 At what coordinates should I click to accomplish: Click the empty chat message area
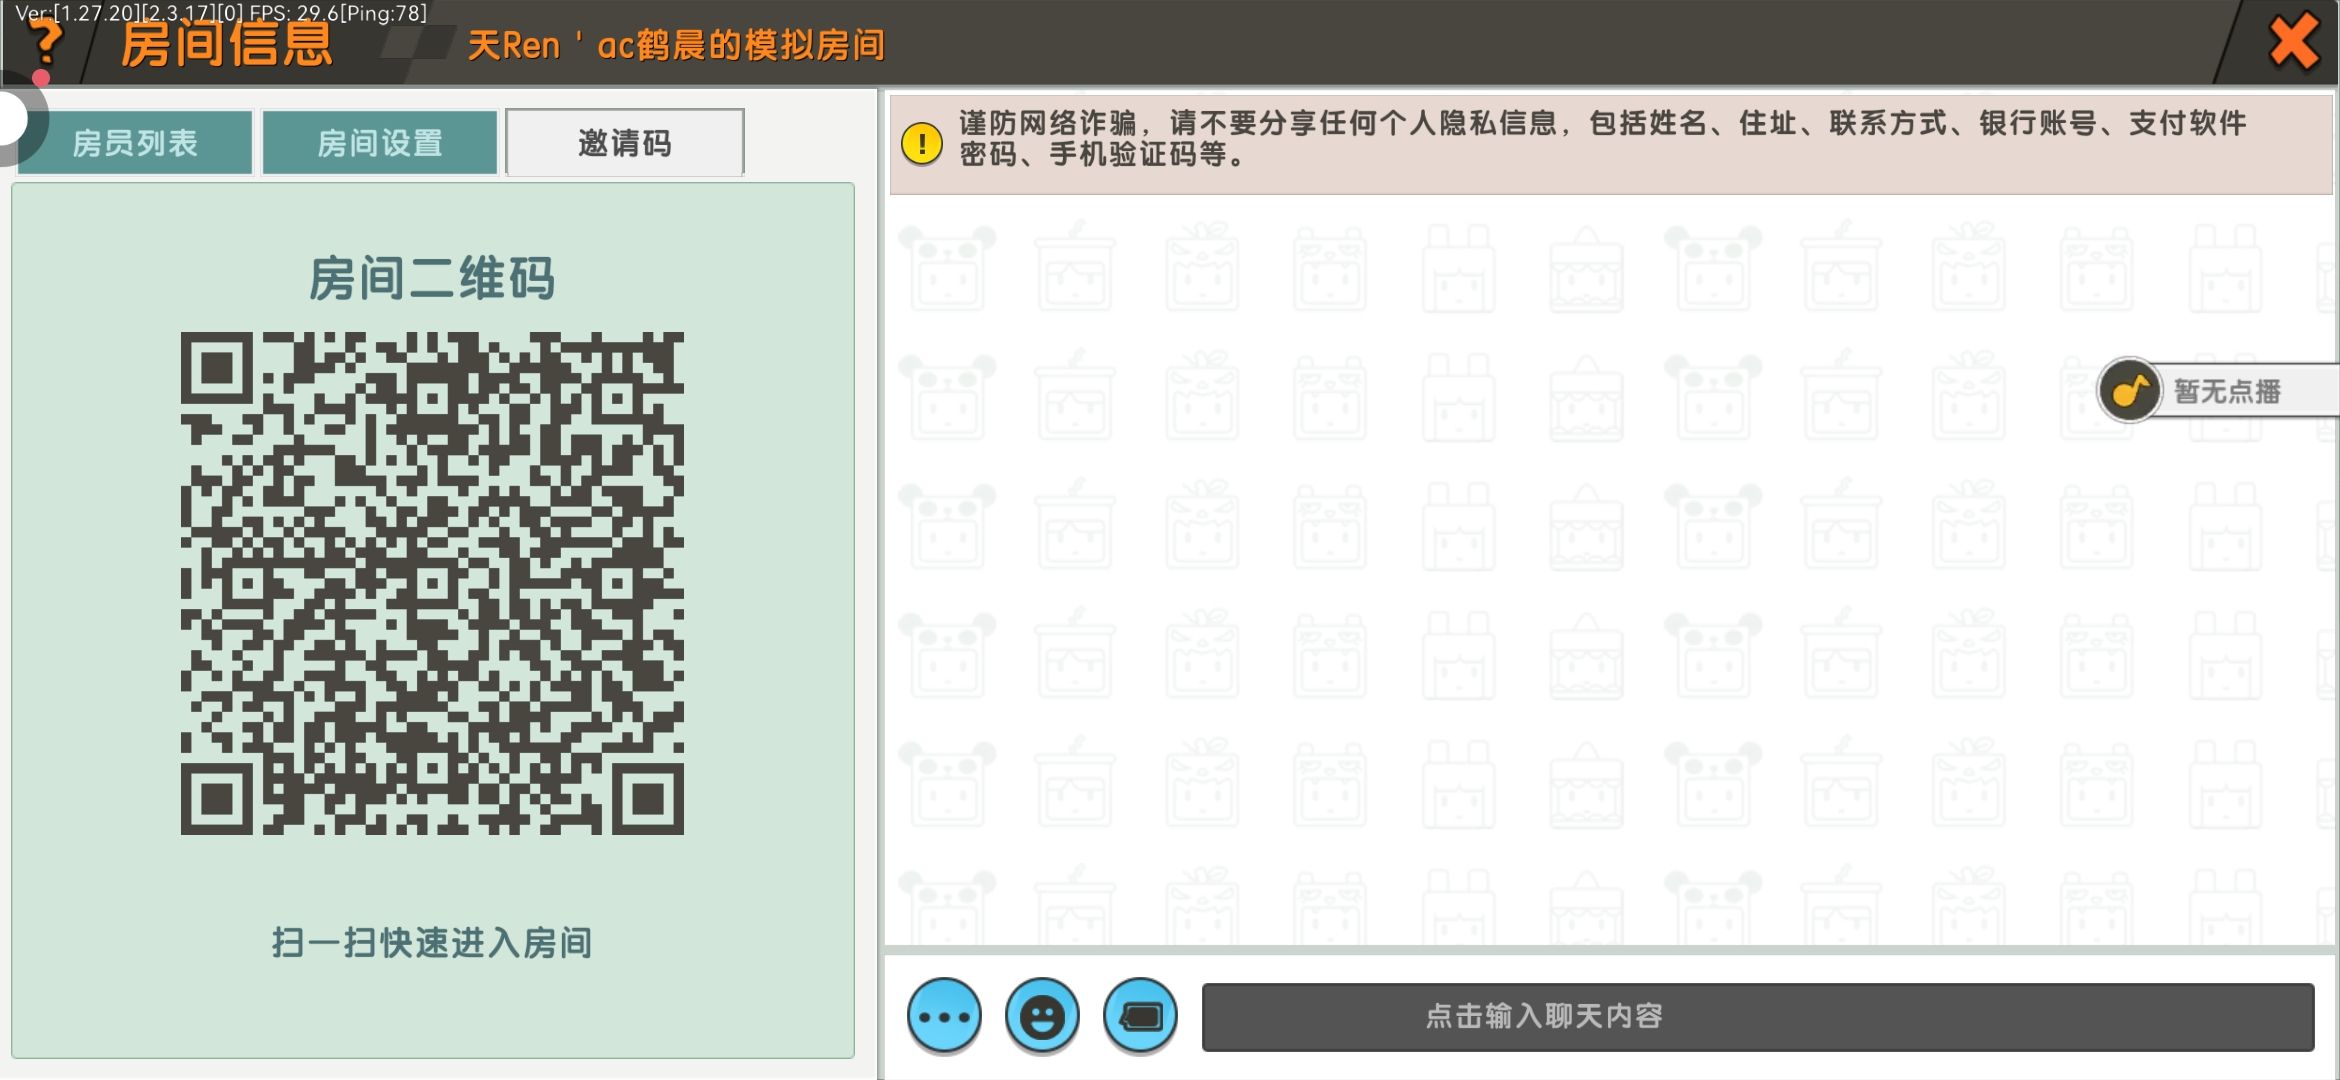click(1500, 600)
